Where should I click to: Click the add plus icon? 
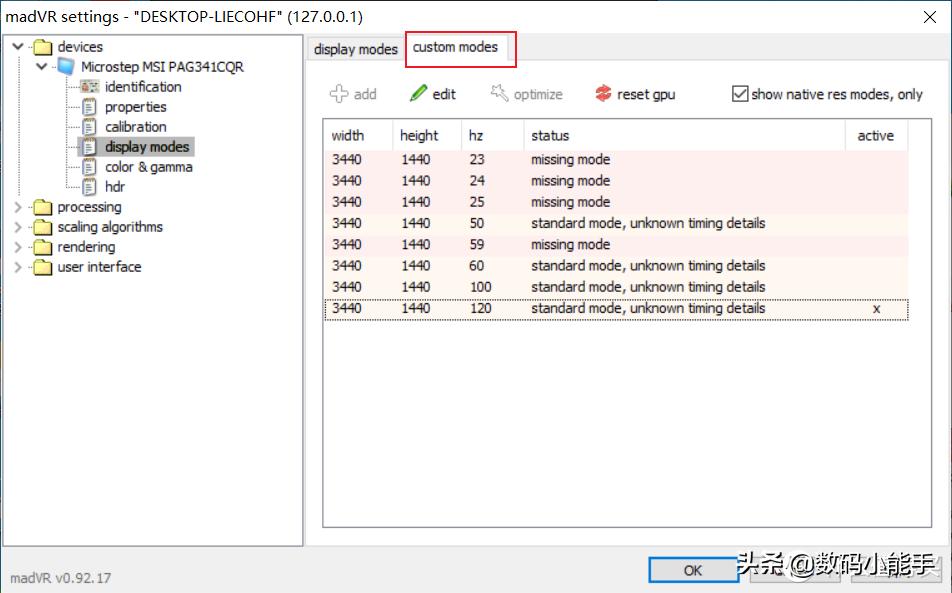tap(339, 94)
